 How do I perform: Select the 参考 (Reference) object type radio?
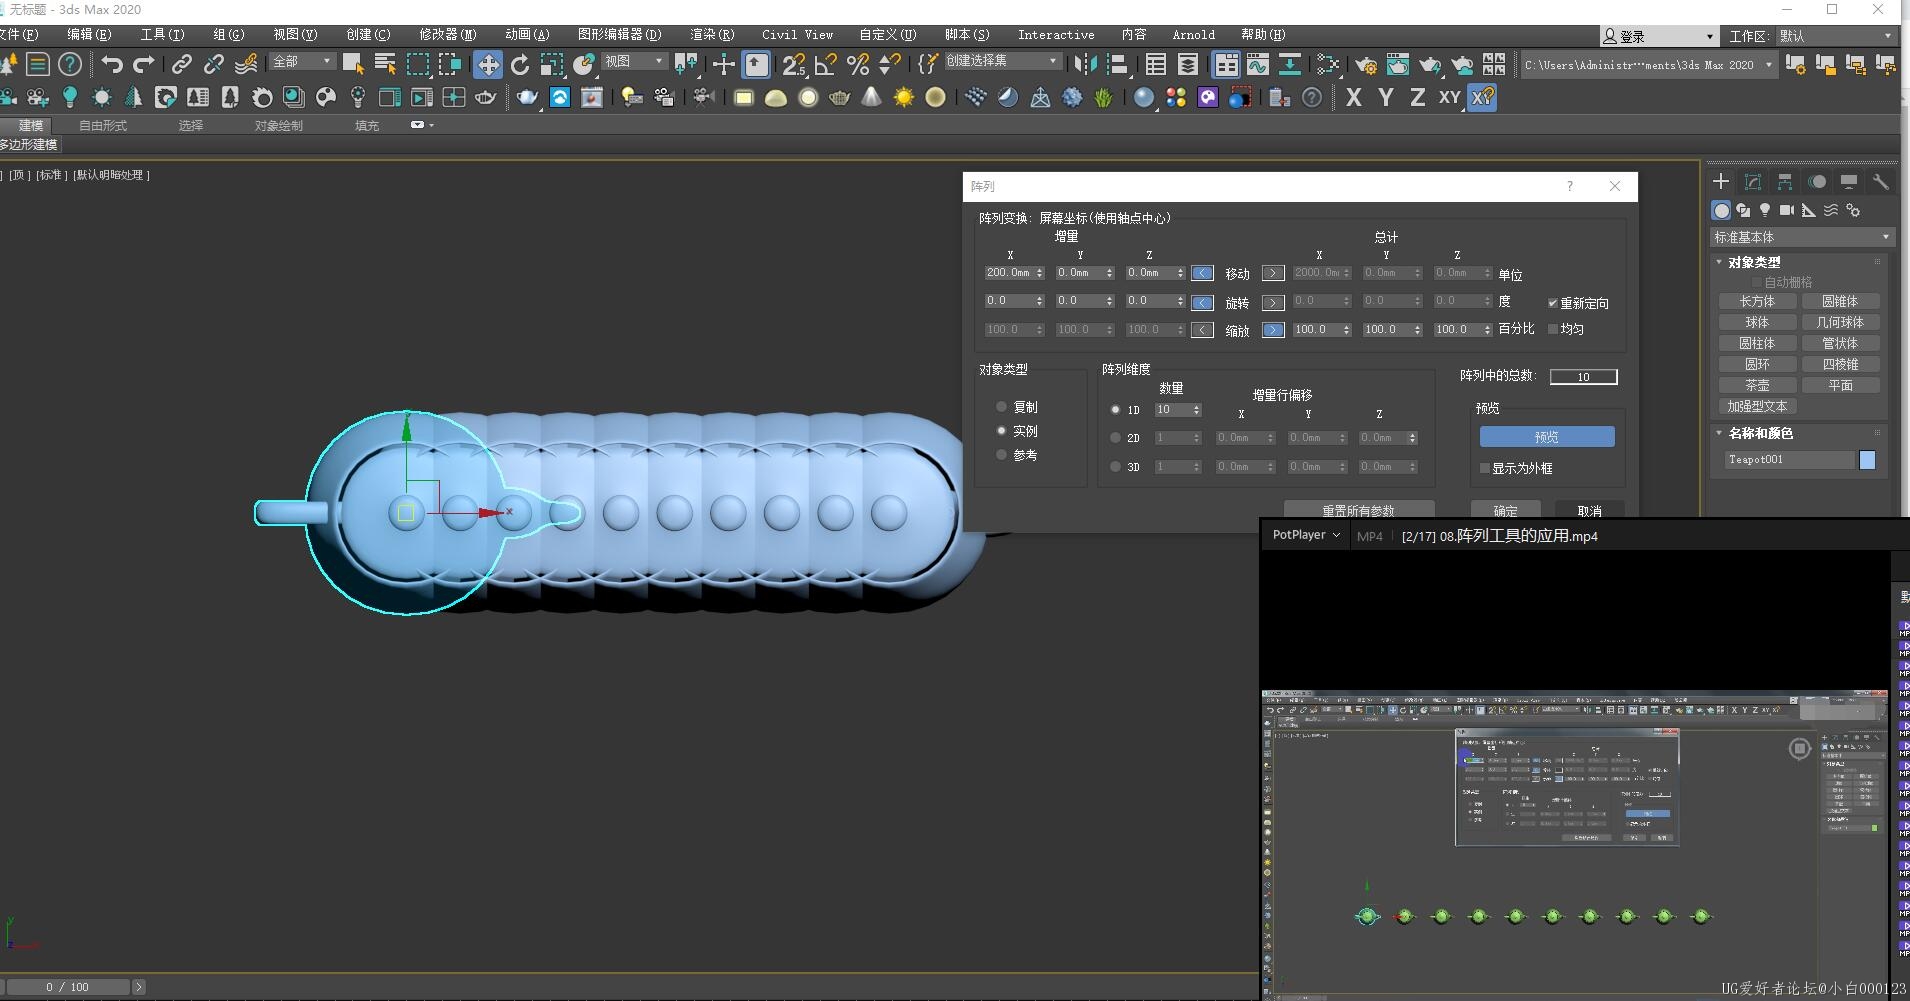pos(1001,454)
